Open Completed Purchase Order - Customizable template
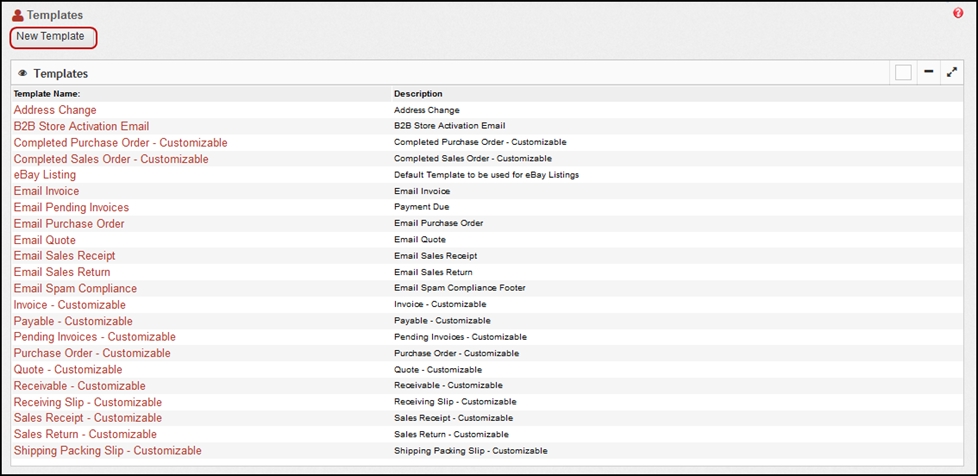Viewport: 978px width, 476px height. [120, 143]
